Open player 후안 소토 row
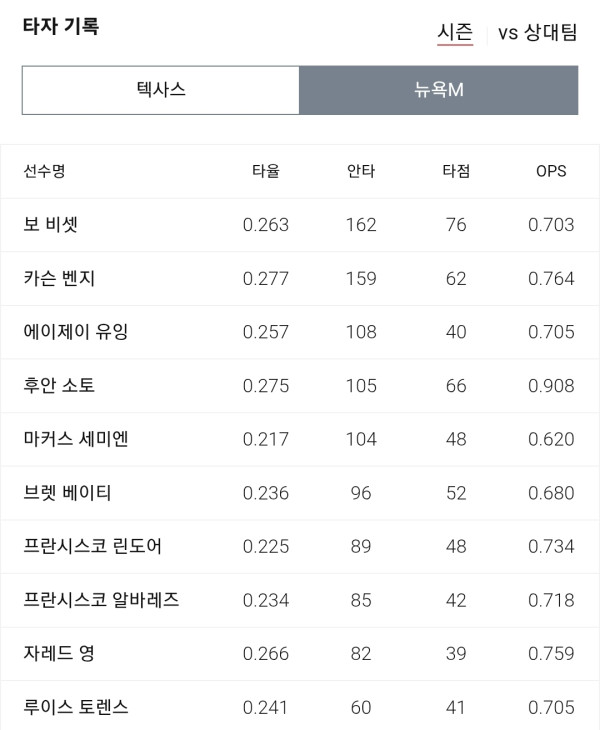 300,385
